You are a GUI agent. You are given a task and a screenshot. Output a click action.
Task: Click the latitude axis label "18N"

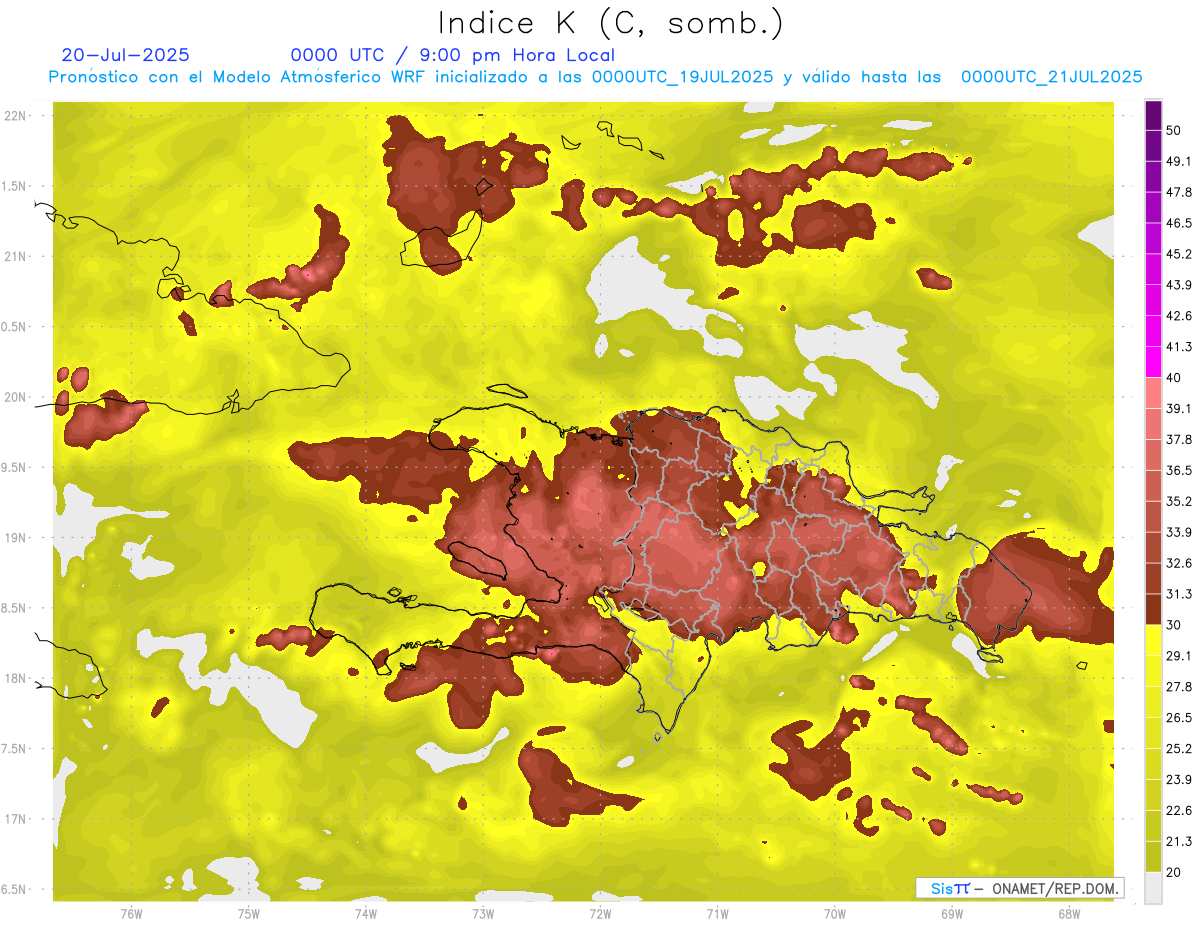17,679
